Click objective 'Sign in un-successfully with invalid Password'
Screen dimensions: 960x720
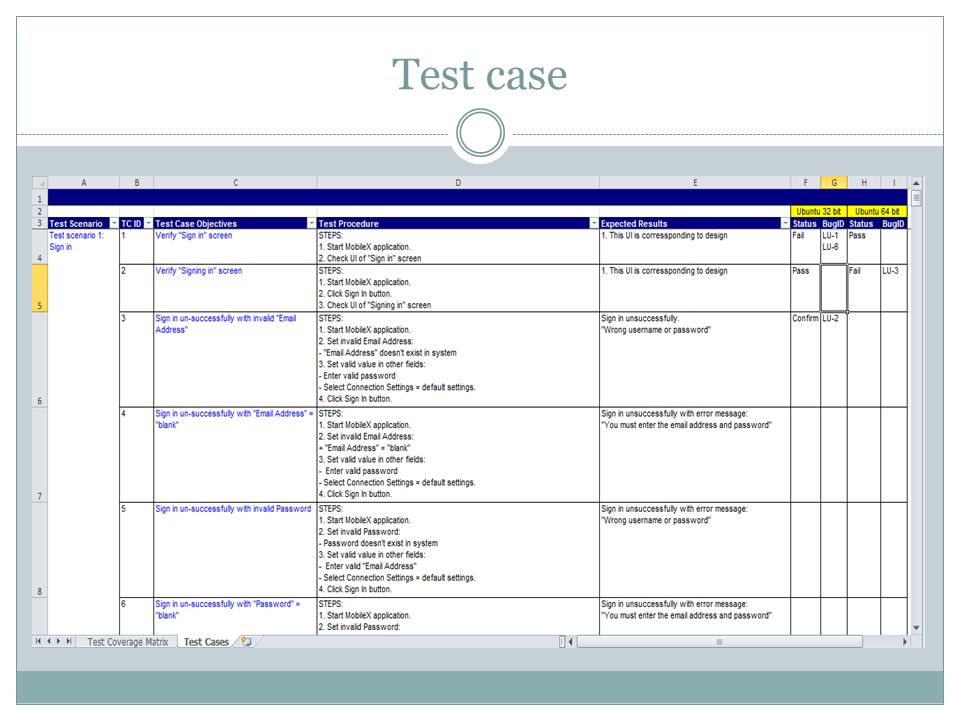[x=235, y=550]
